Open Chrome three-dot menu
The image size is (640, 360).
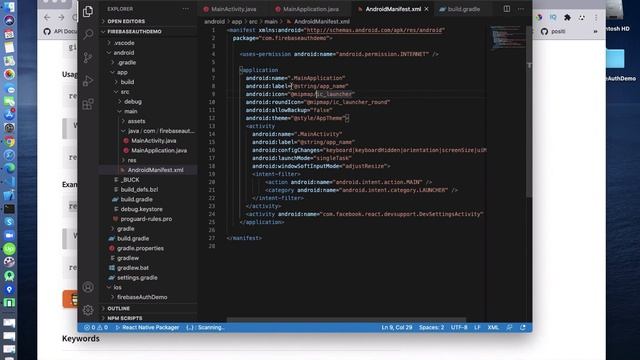click(596, 17)
